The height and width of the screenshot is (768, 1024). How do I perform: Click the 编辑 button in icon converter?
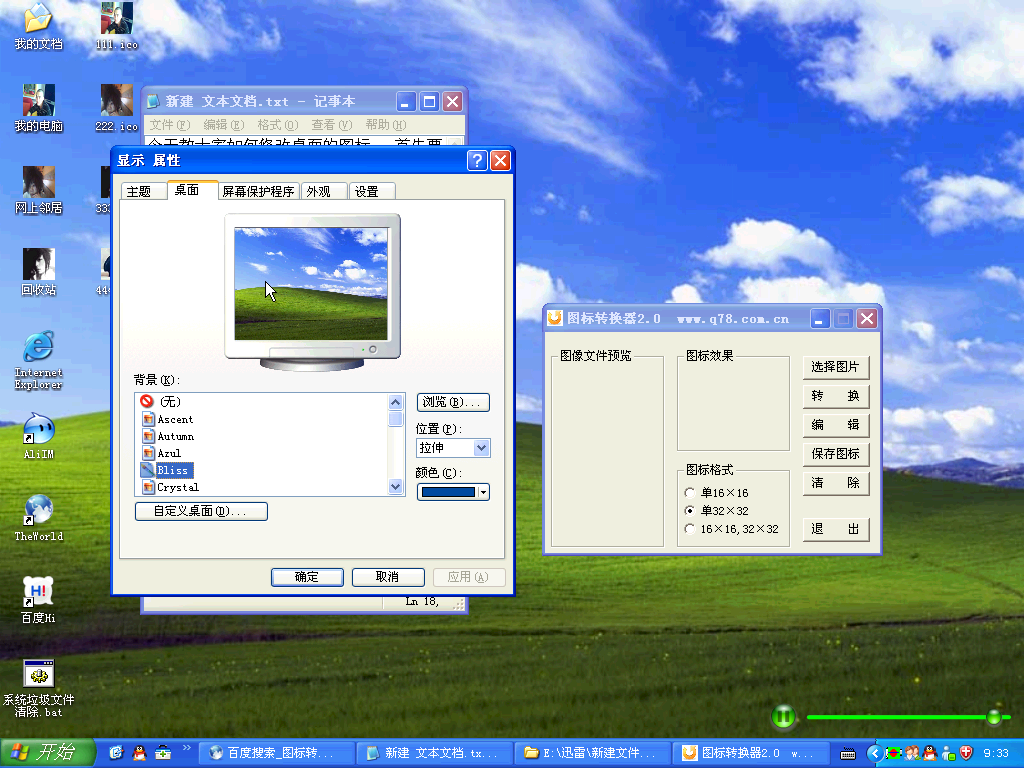click(x=835, y=424)
